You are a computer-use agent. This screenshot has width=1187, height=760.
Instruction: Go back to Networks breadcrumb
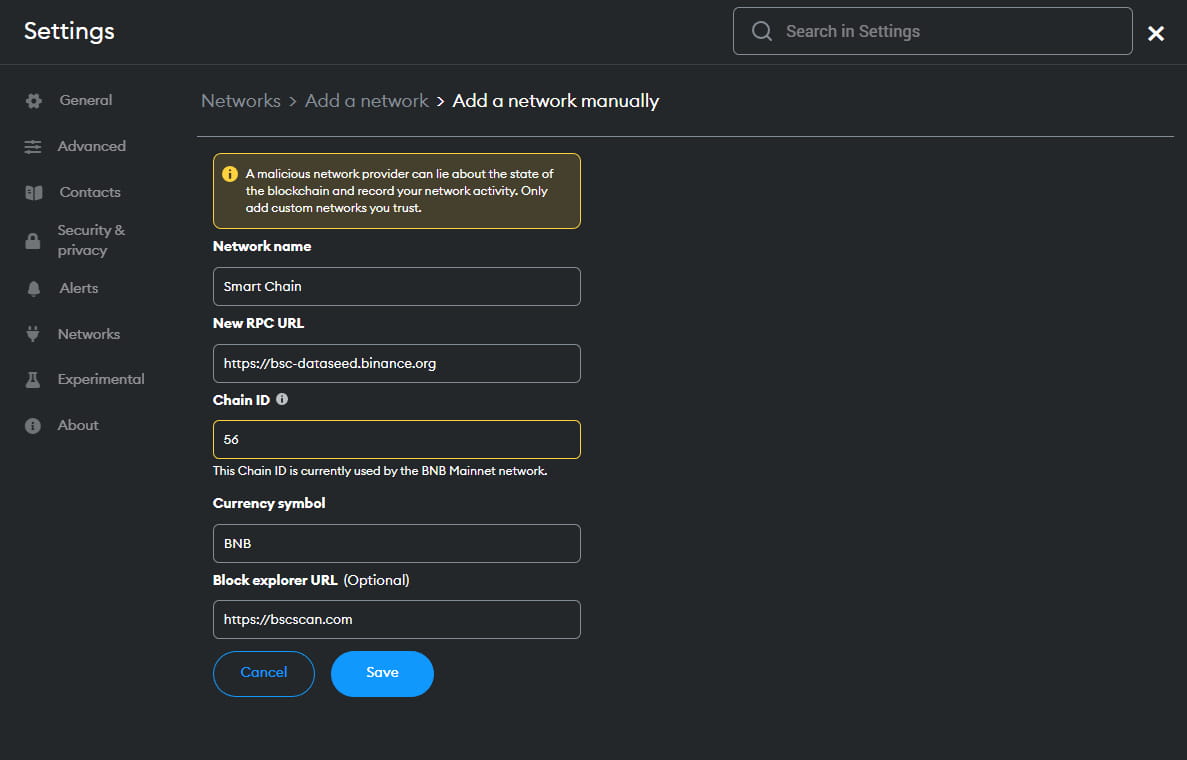pos(240,101)
